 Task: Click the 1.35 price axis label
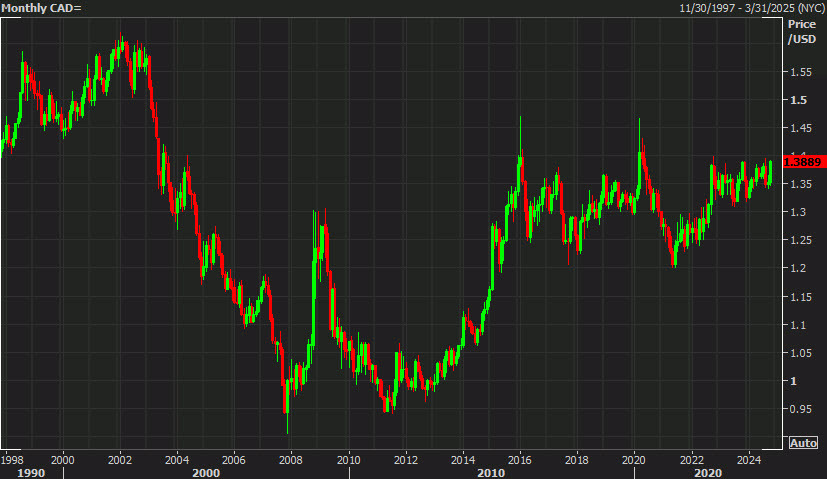tap(801, 184)
